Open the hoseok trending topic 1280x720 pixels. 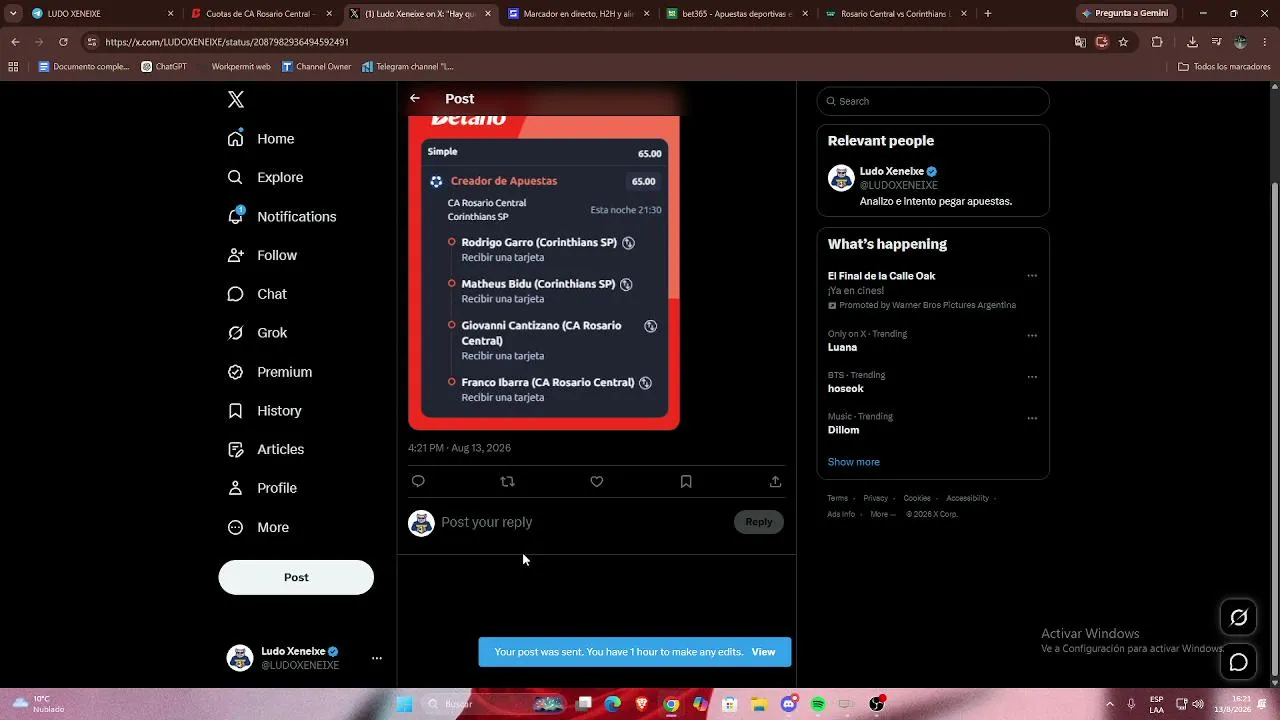click(x=845, y=388)
